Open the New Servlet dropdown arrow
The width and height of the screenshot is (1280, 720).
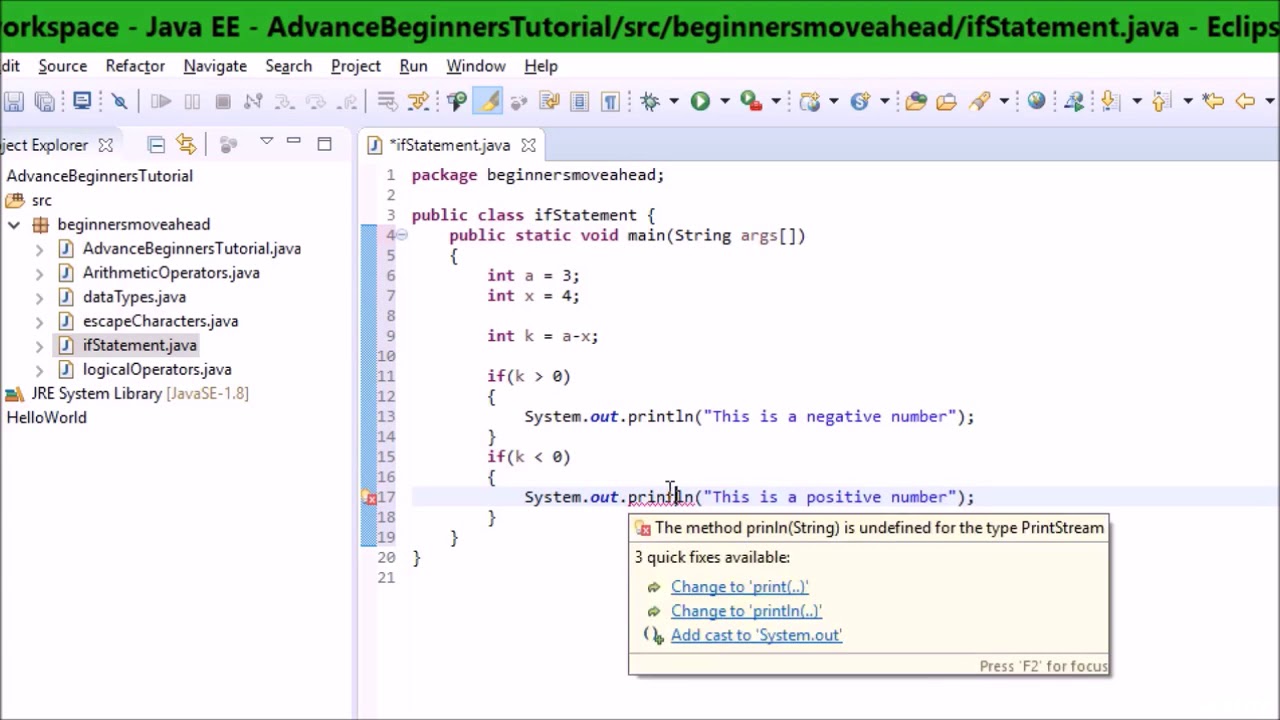[885, 101]
